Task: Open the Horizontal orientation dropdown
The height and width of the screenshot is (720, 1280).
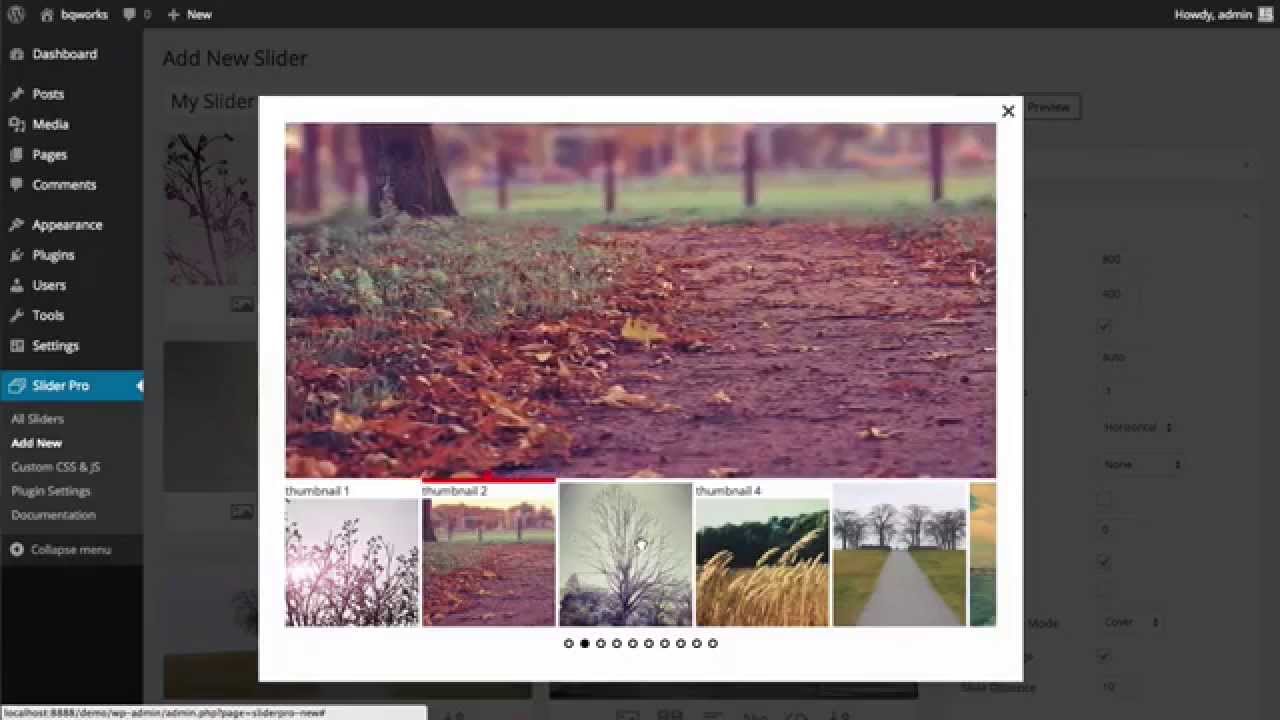Action: tap(1136, 427)
